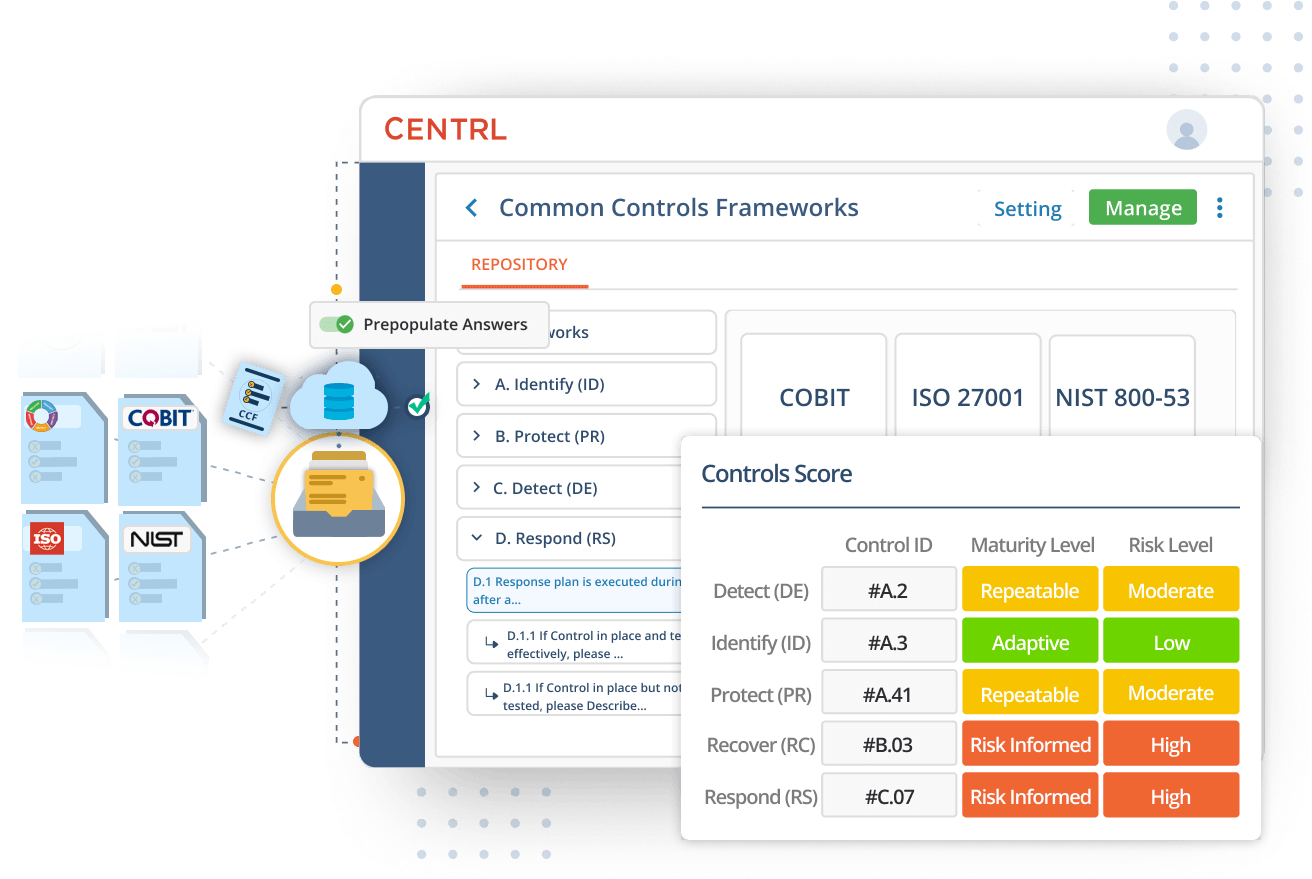Click the Detect (DE) Repeatable maturity cell

click(1029, 590)
